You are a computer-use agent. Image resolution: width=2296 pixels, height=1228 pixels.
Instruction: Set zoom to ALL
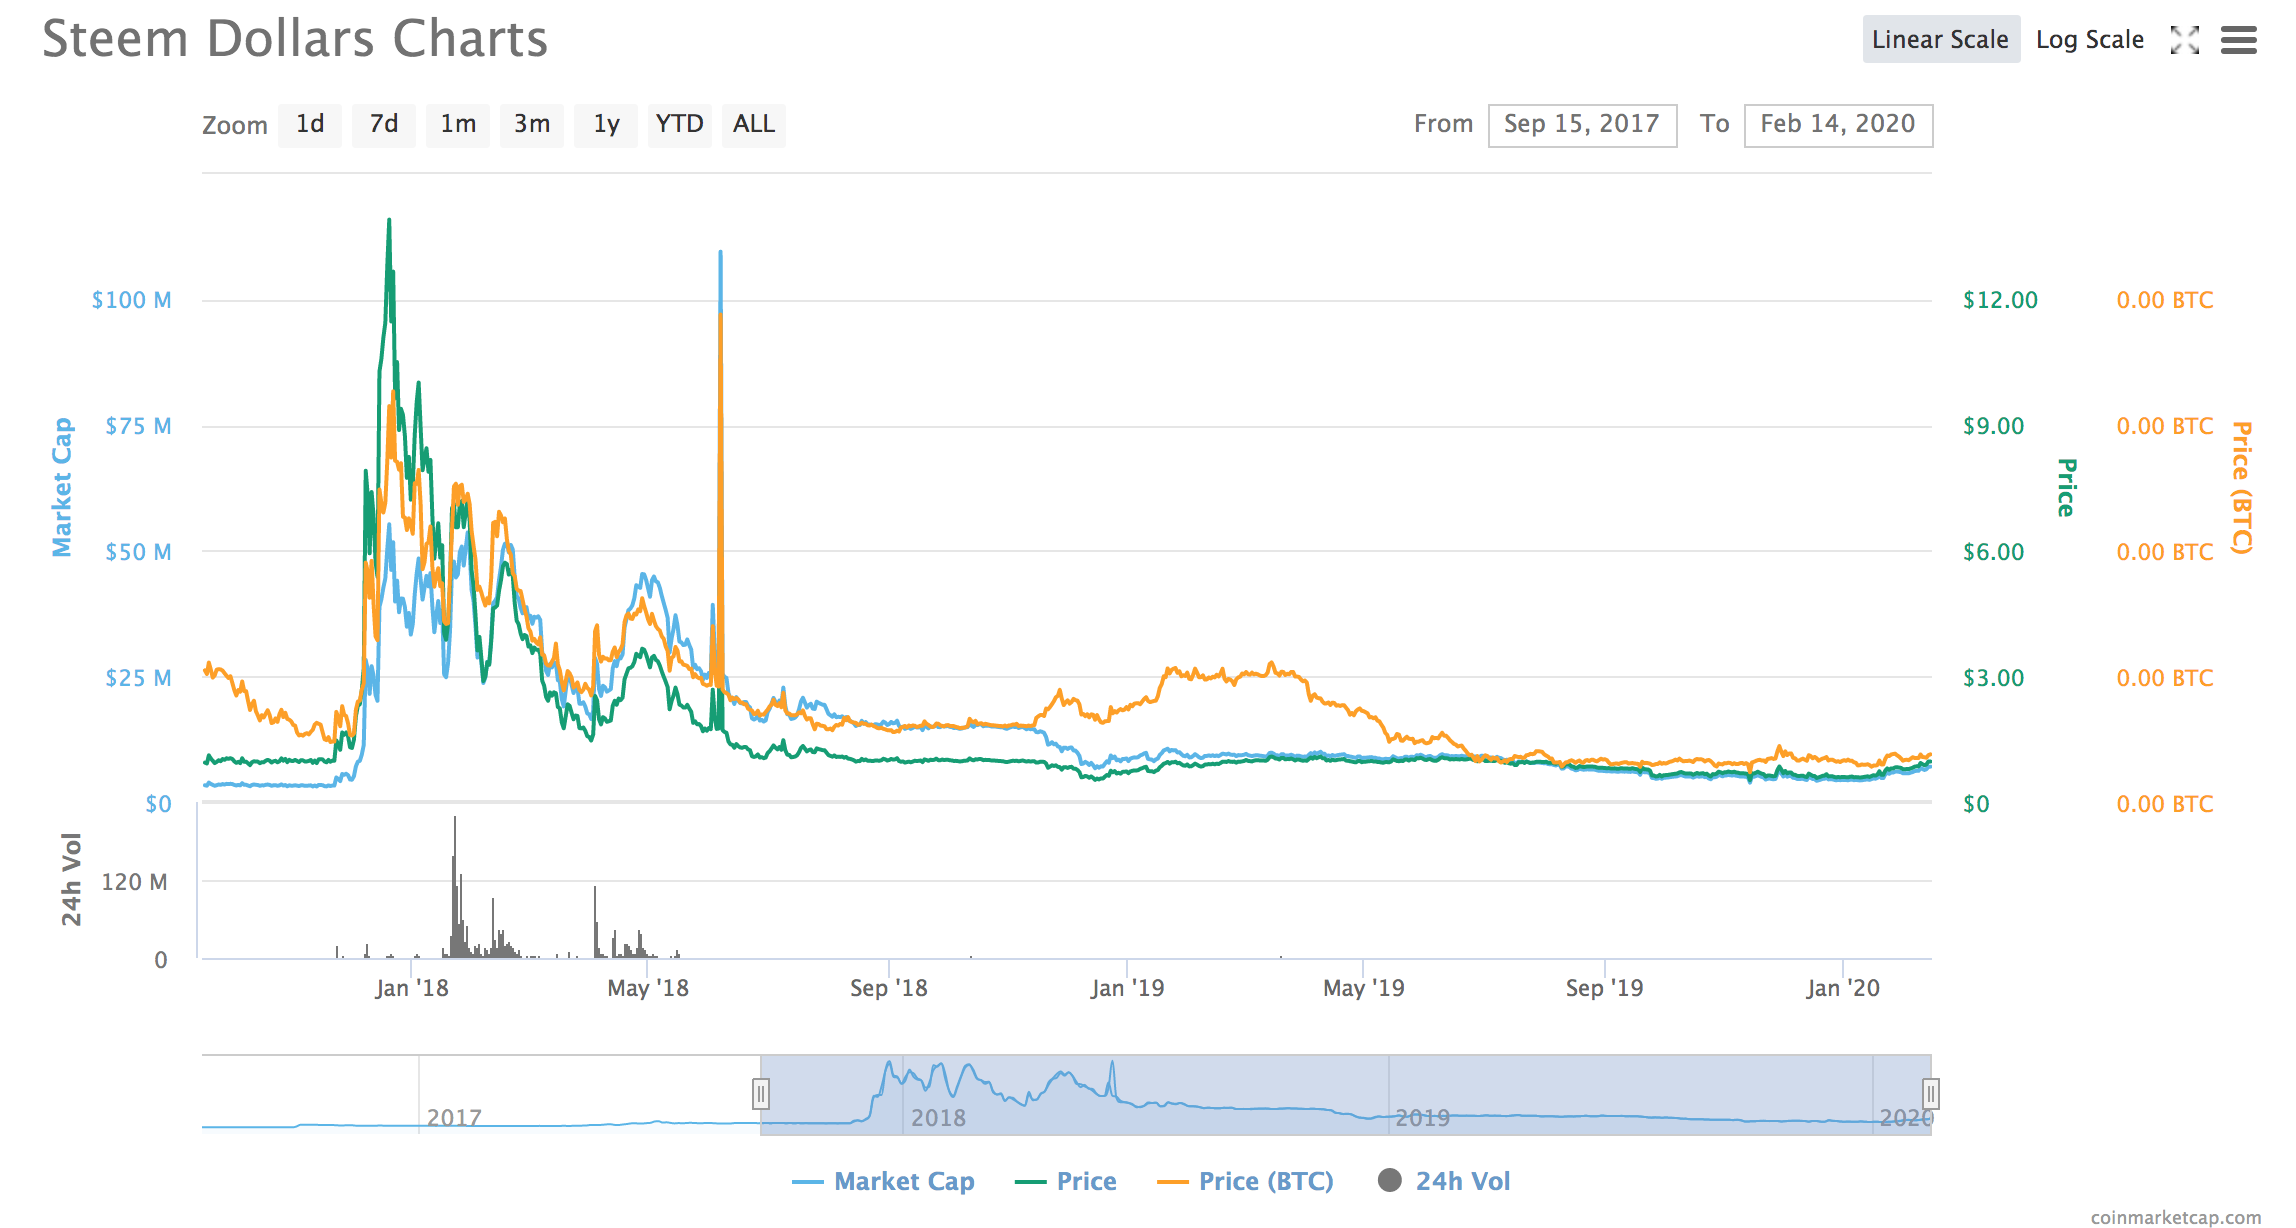(754, 124)
